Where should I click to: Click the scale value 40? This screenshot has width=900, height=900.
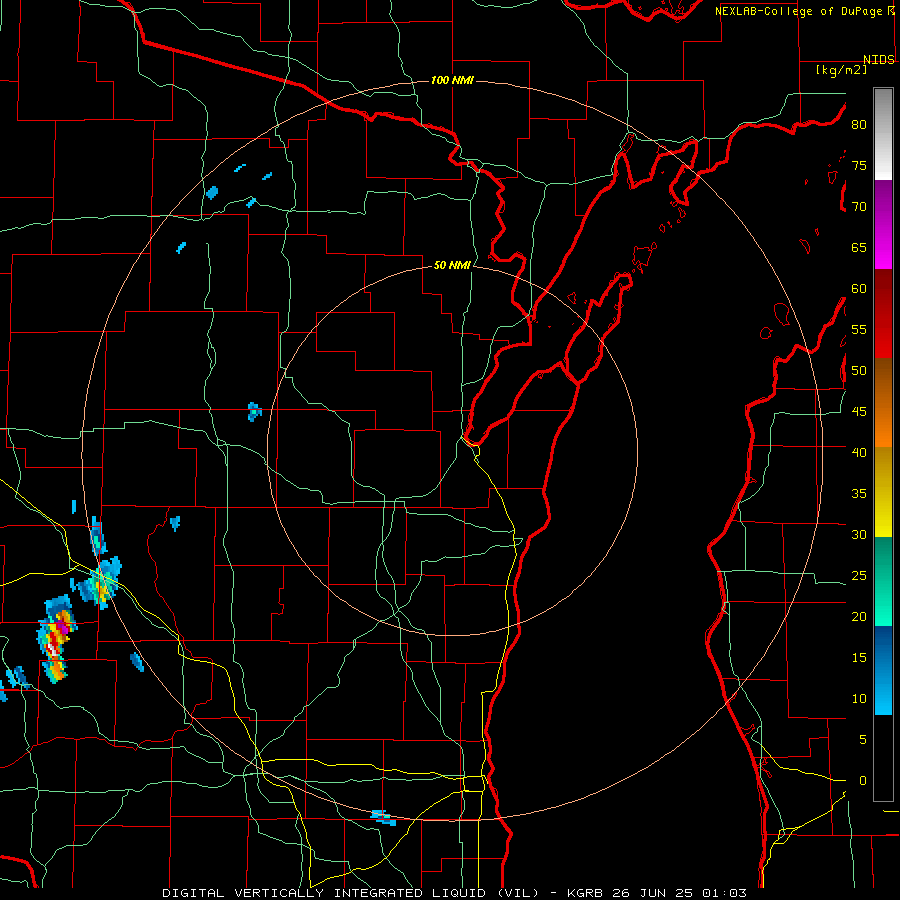pyautogui.click(x=859, y=452)
